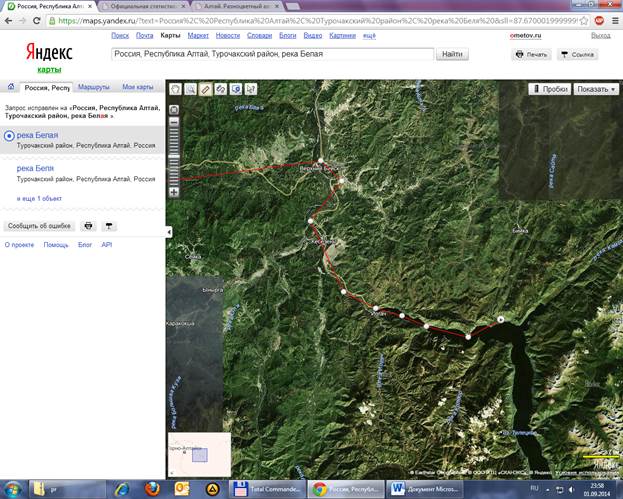Reload the page with the refresh icon

[x=37, y=21]
